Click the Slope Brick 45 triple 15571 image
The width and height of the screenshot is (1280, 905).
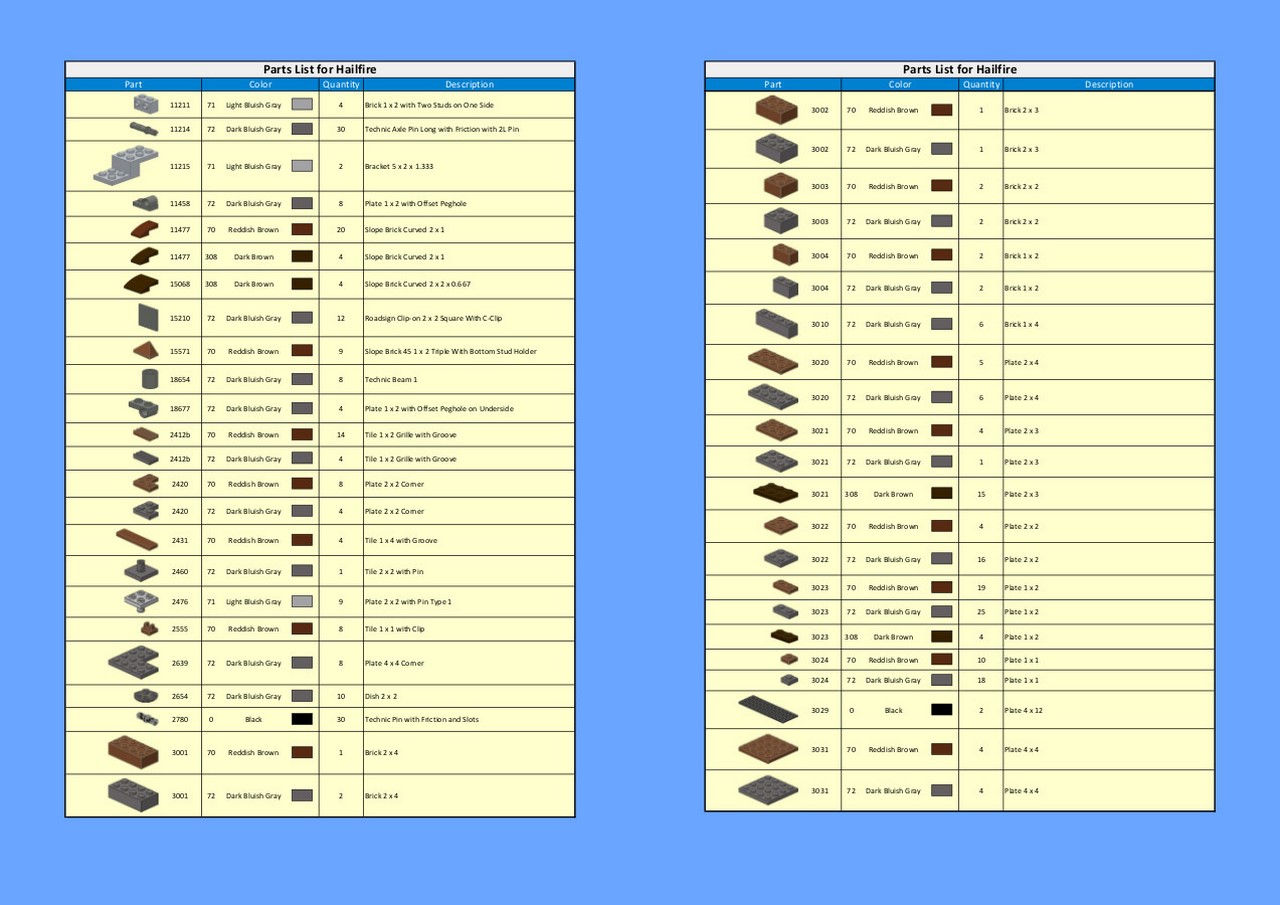click(x=145, y=351)
